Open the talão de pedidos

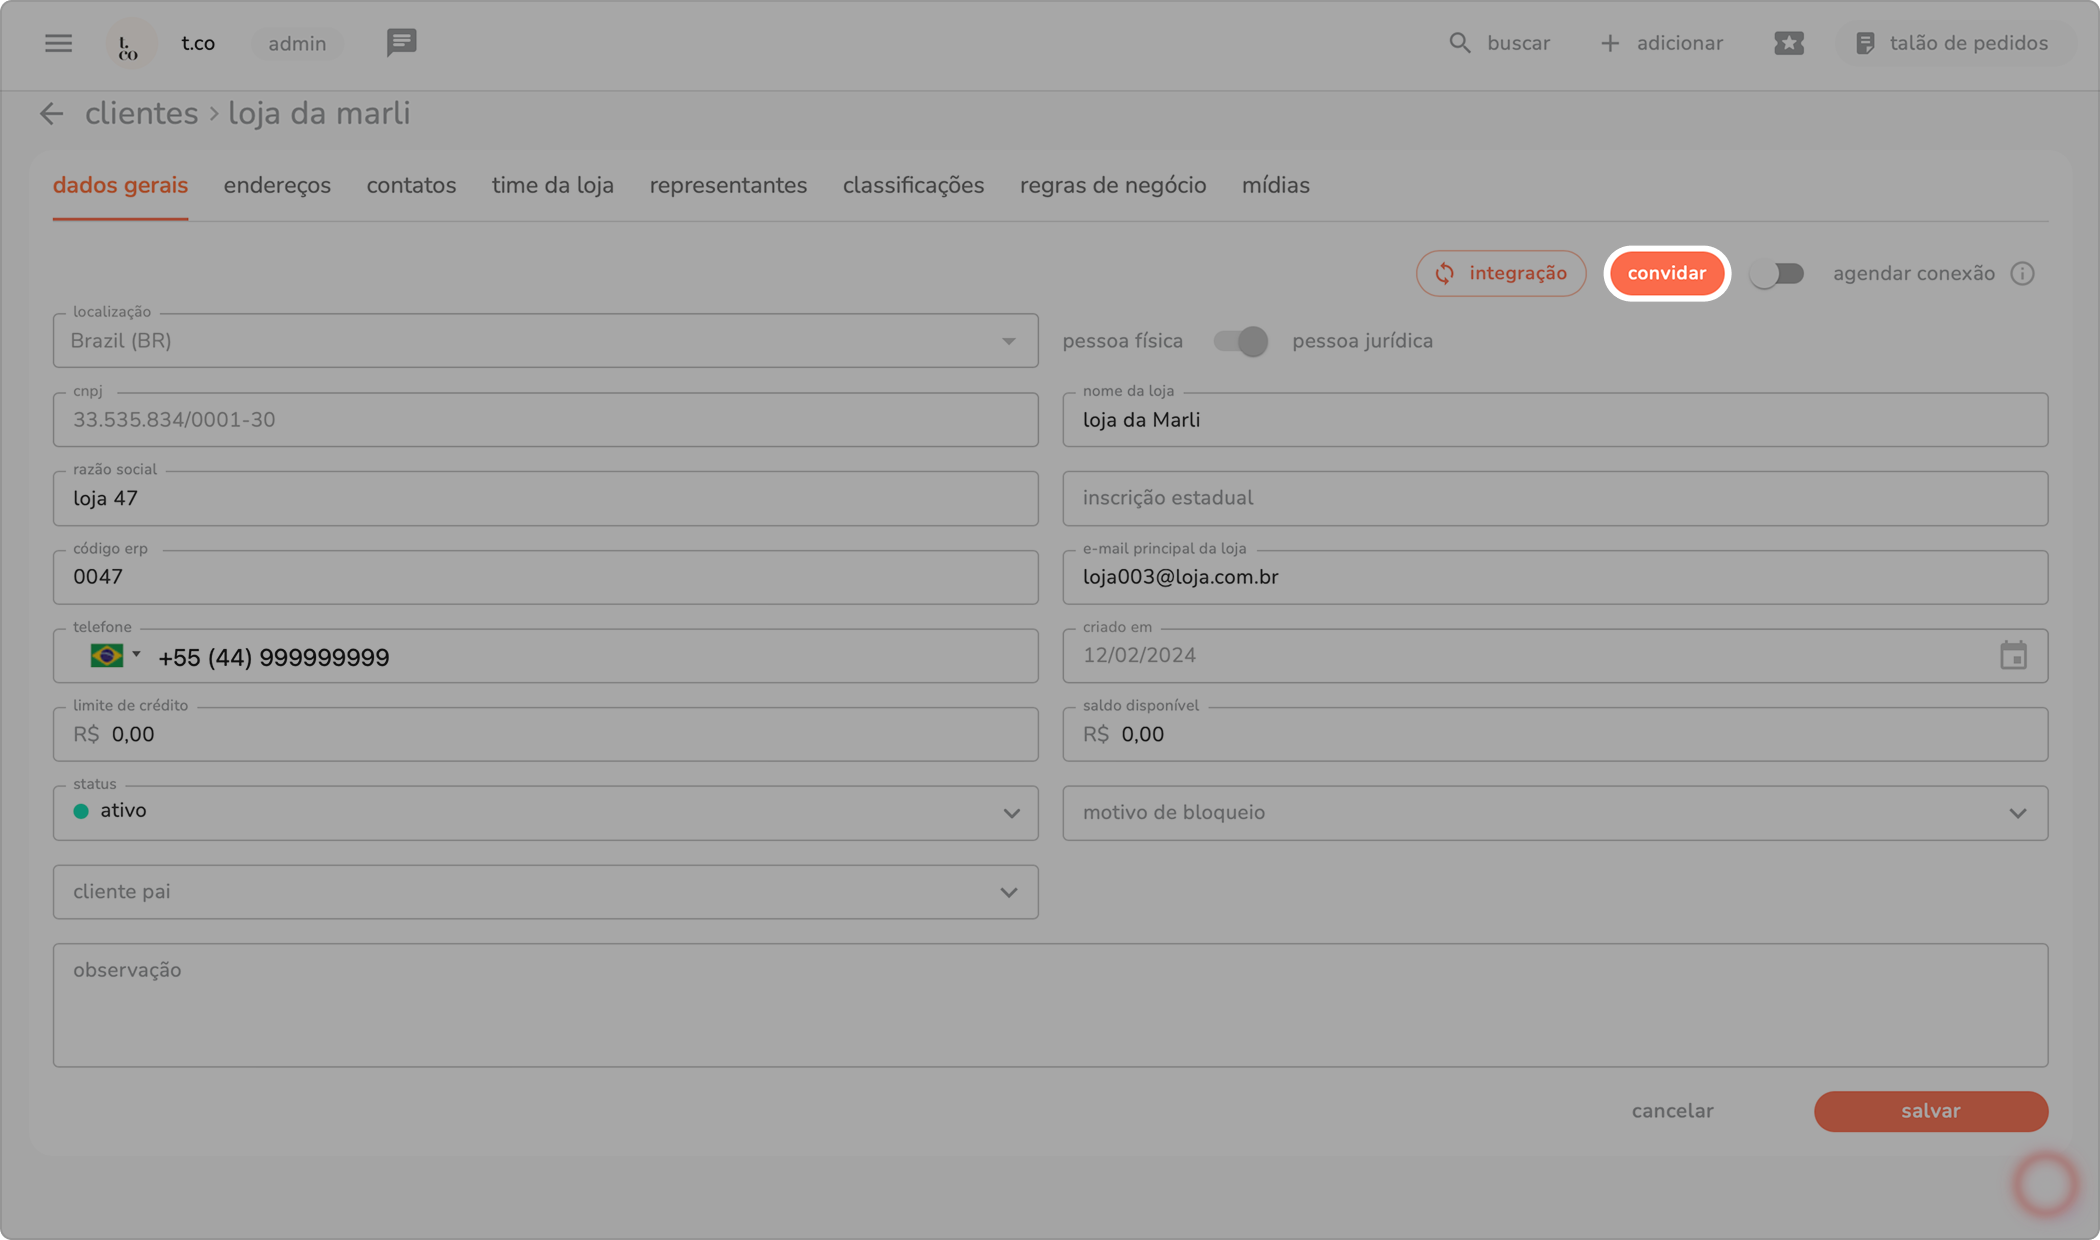click(1951, 43)
